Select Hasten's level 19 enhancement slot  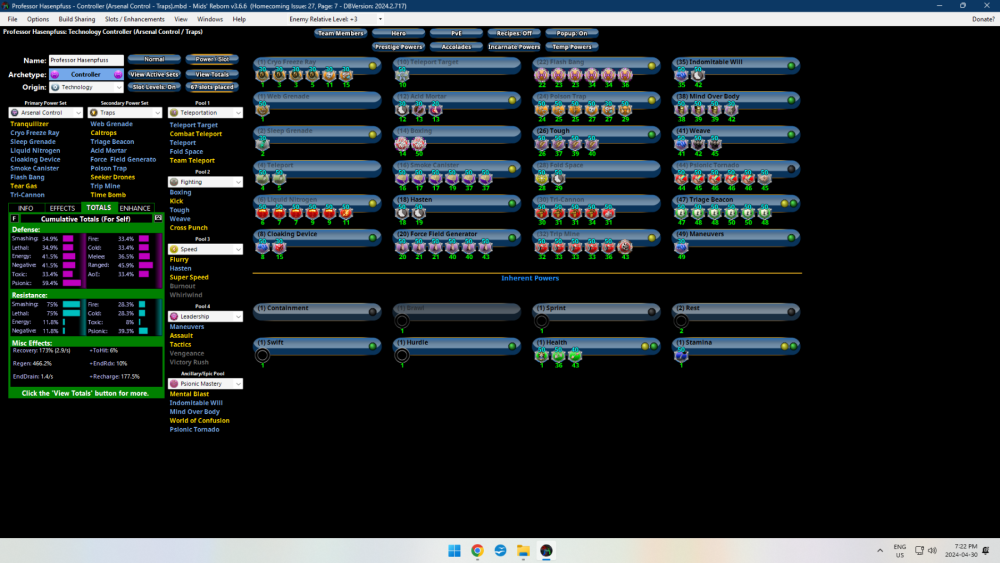click(x=419, y=213)
